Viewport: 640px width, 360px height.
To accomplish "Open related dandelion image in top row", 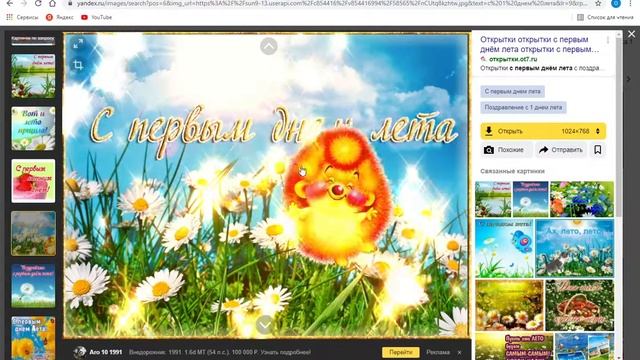I will (531, 199).
